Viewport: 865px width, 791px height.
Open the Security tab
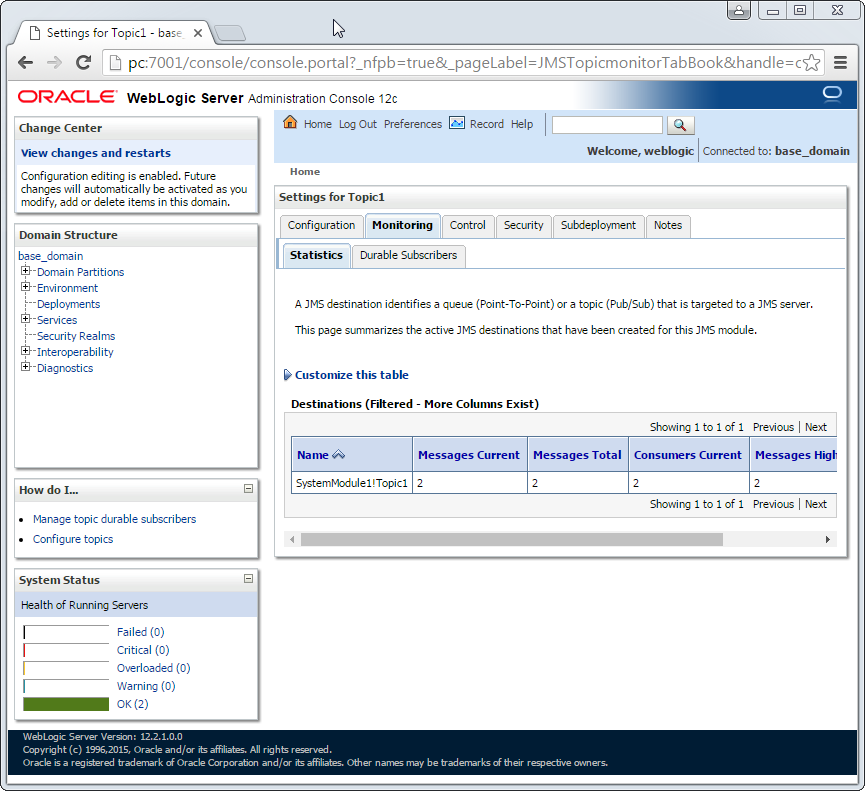pyautogui.click(x=523, y=226)
